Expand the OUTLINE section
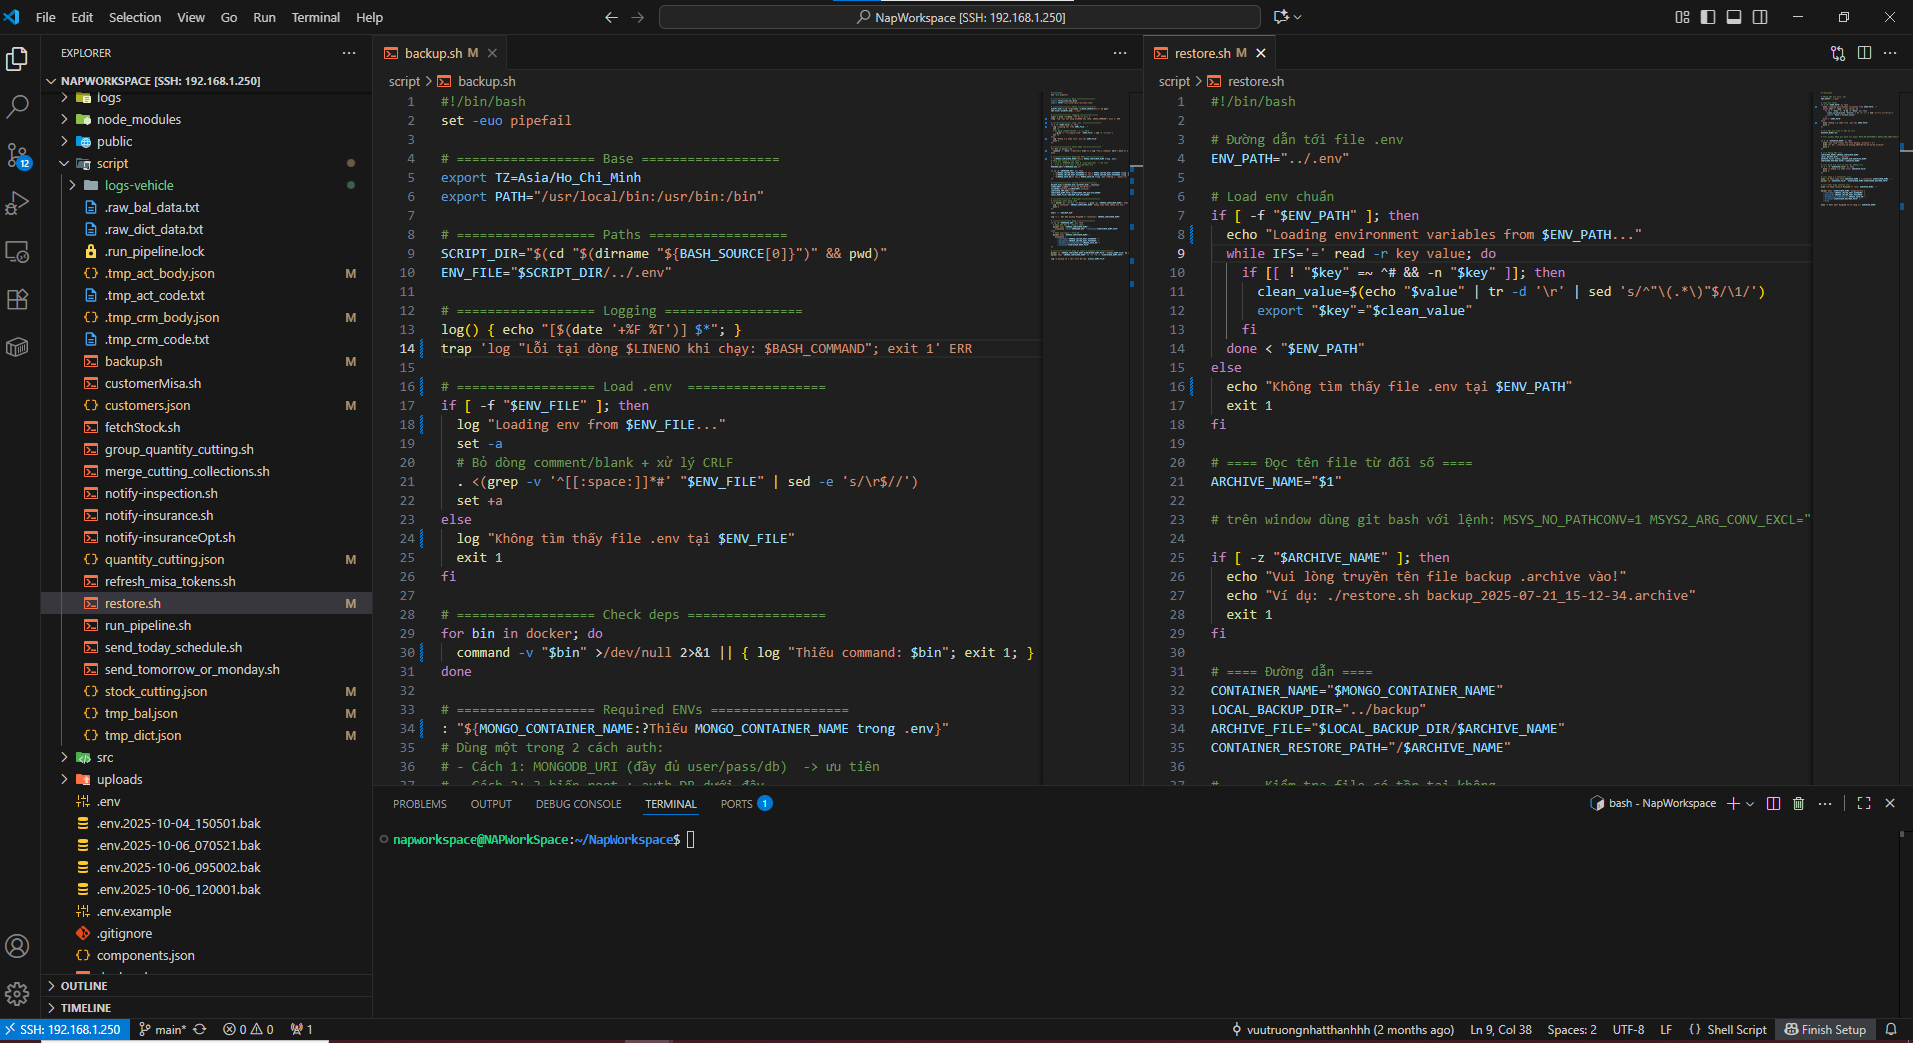 click(84, 986)
